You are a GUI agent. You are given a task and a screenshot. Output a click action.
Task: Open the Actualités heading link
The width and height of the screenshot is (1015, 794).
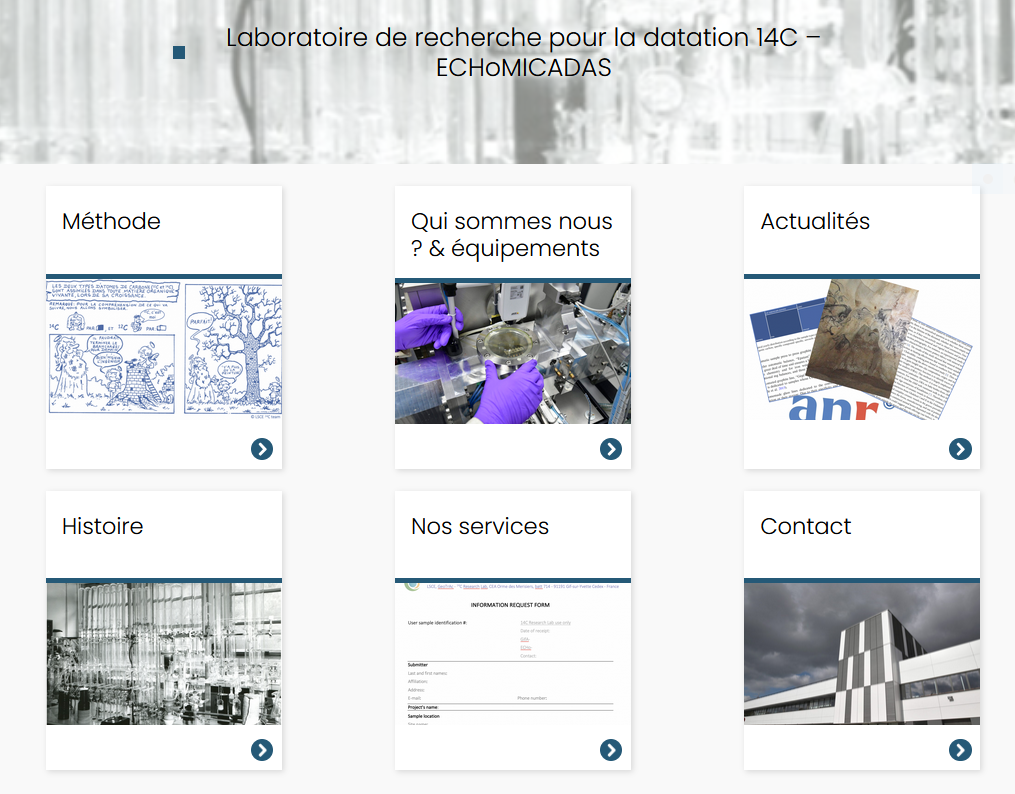815,221
